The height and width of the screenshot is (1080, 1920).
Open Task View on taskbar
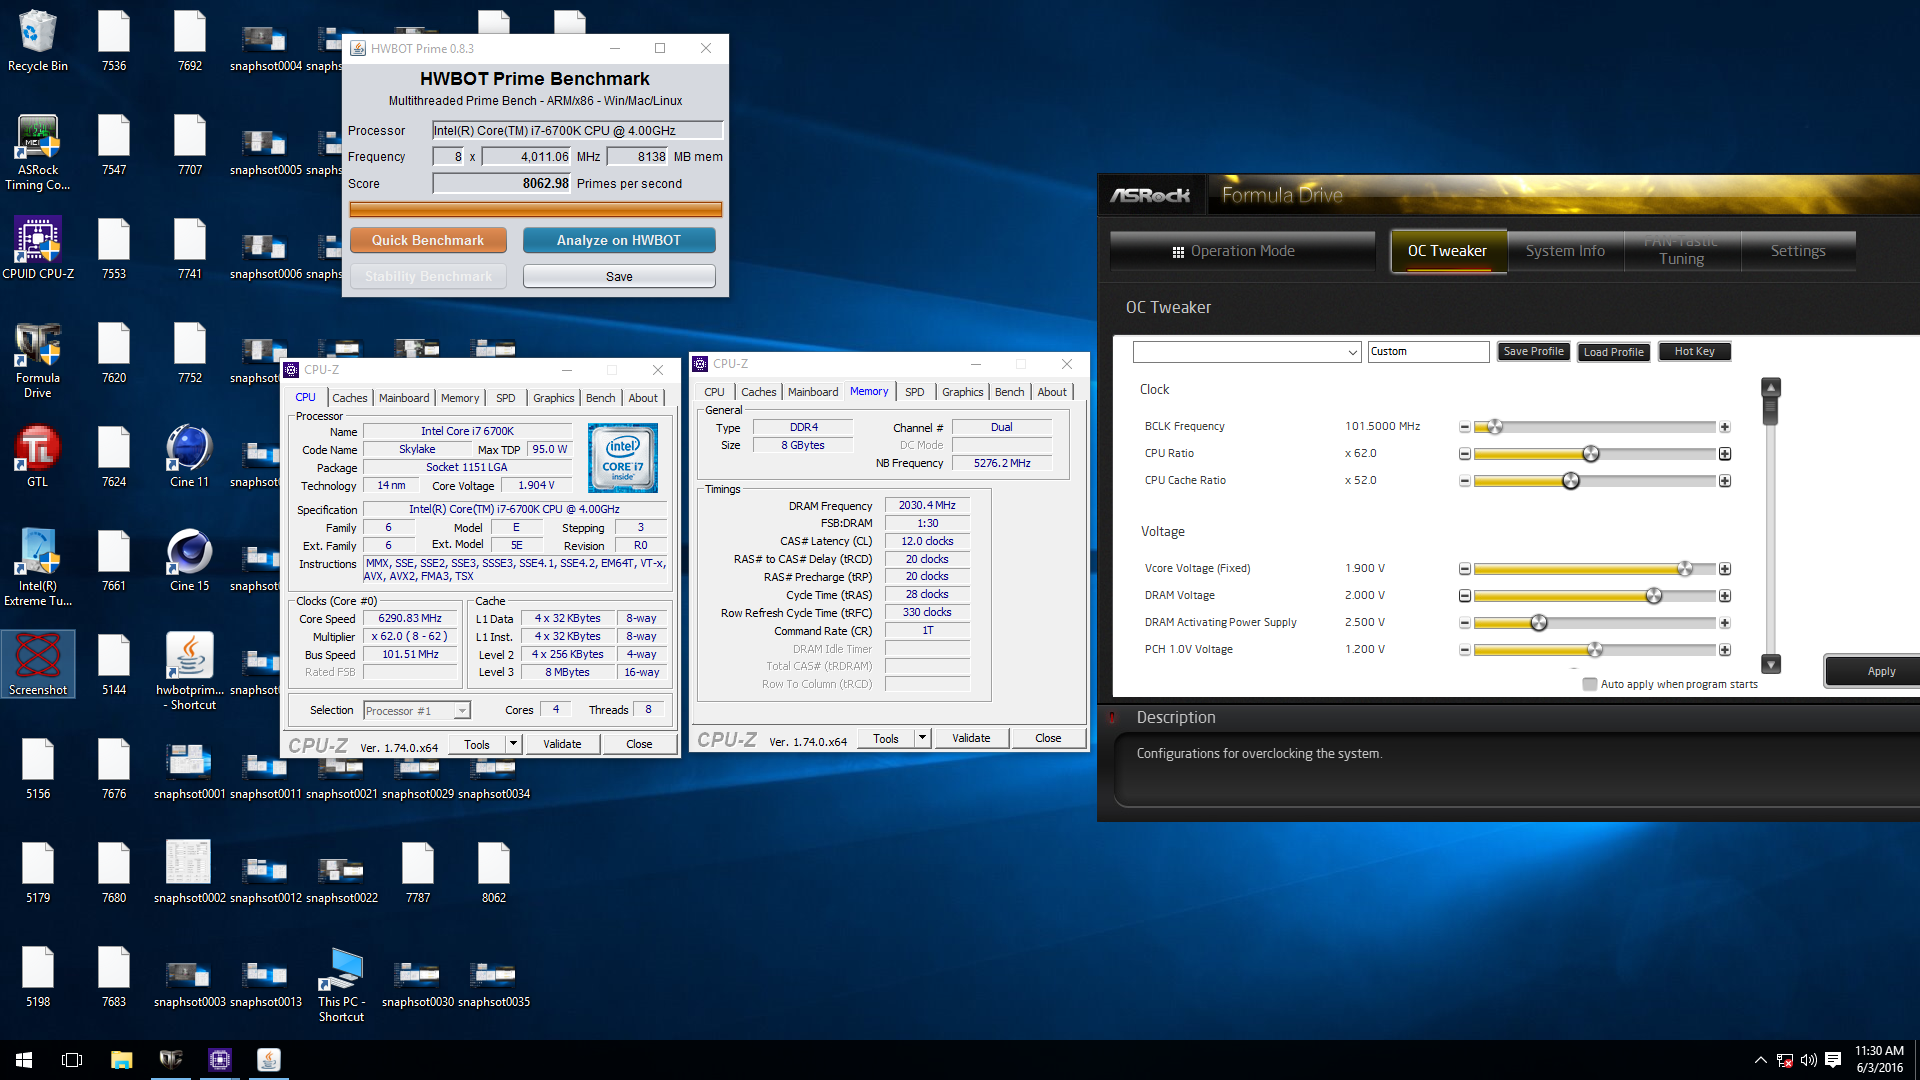point(72,1060)
